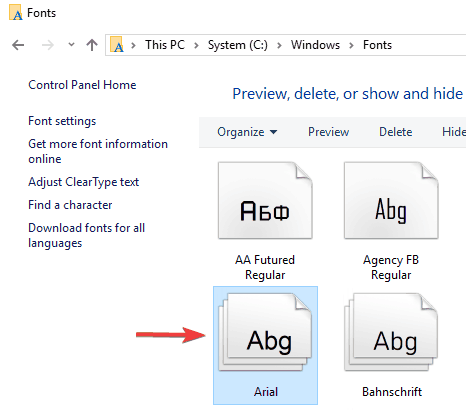
Task: Go up one folder level arrow
Action: click(92, 45)
